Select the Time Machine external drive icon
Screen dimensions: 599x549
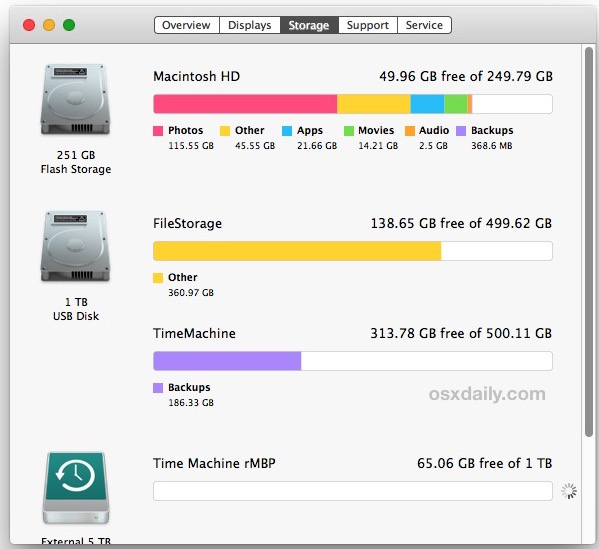76,488
